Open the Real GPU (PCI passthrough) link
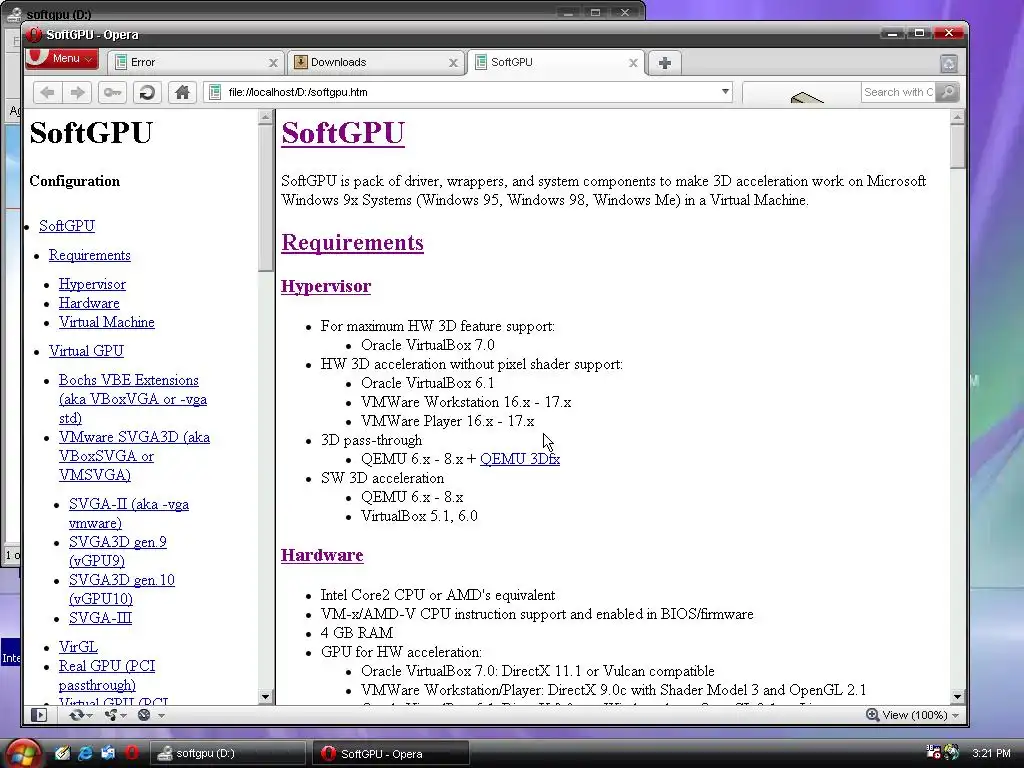 (106, 675)
